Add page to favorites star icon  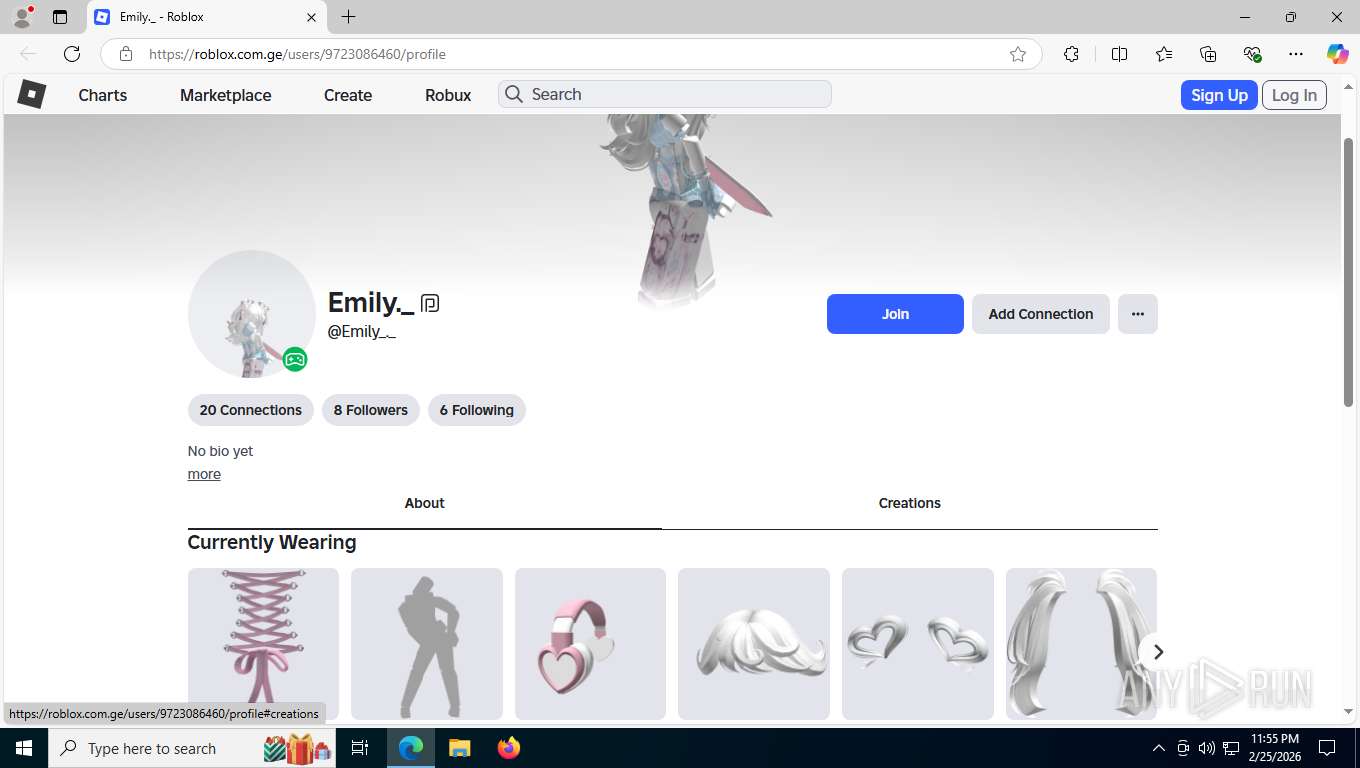[1018, 54]
